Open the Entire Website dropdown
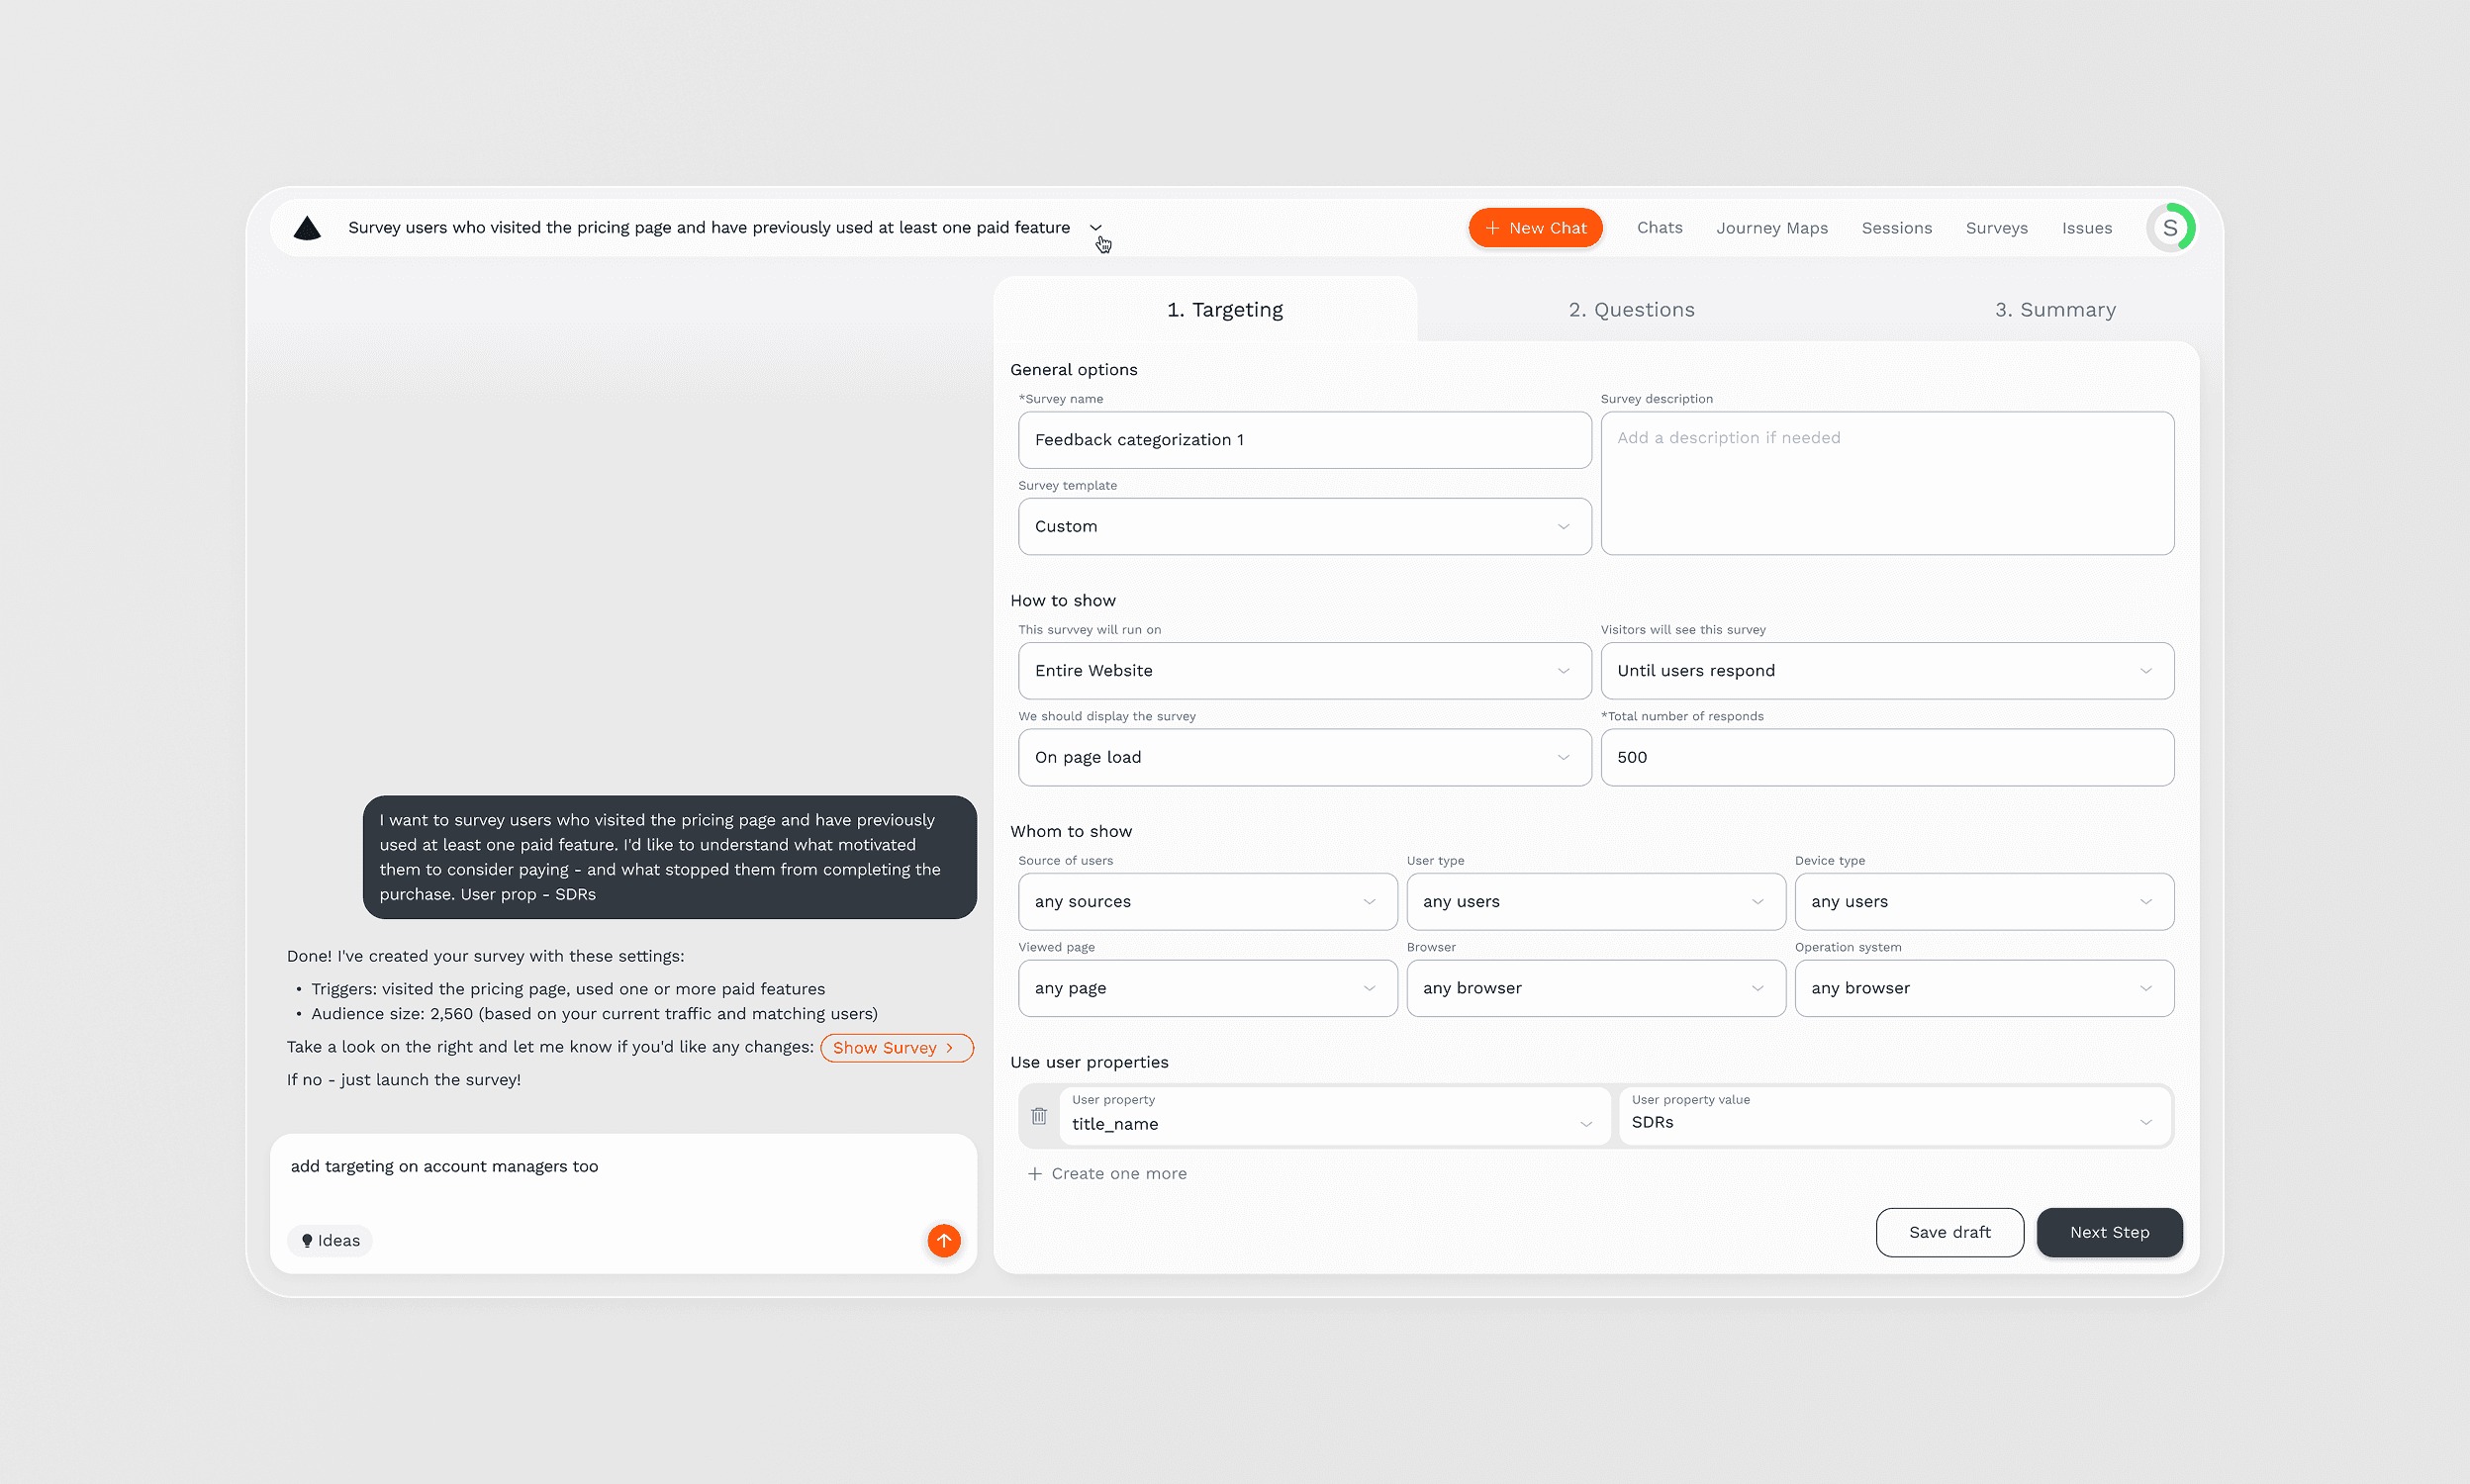The height and width of the screenshot is (1484, 2470). point(1303,671)
